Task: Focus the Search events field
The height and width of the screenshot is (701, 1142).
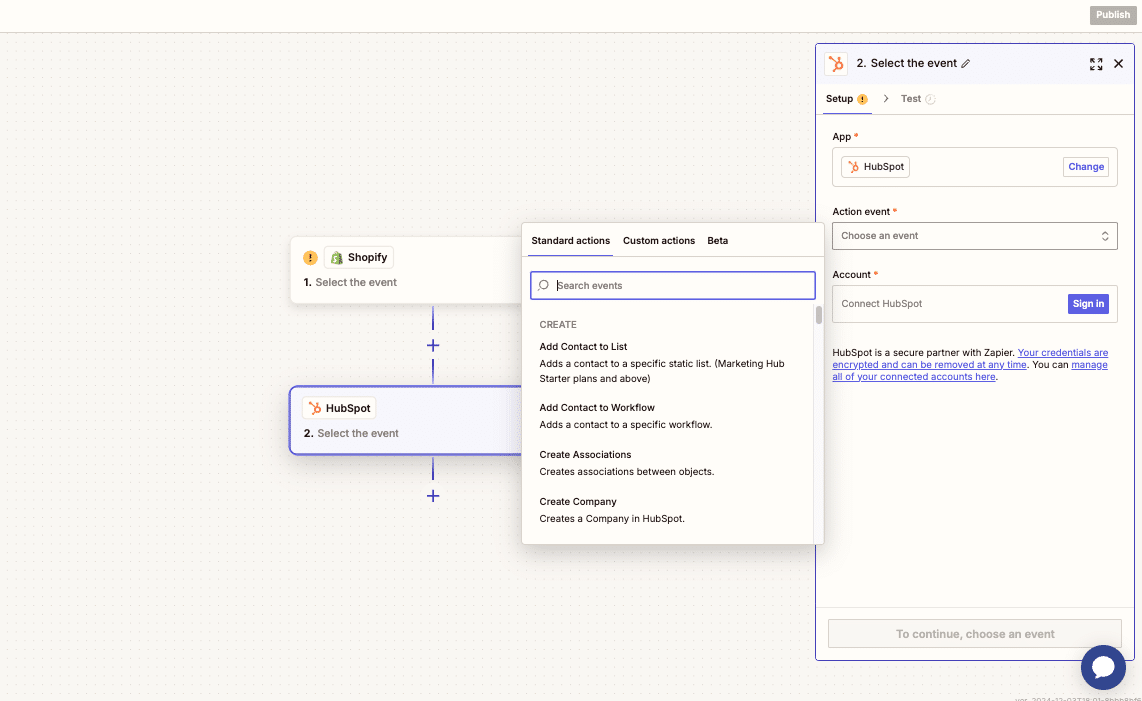Action: pyautogui.click(x=672, y=286)
